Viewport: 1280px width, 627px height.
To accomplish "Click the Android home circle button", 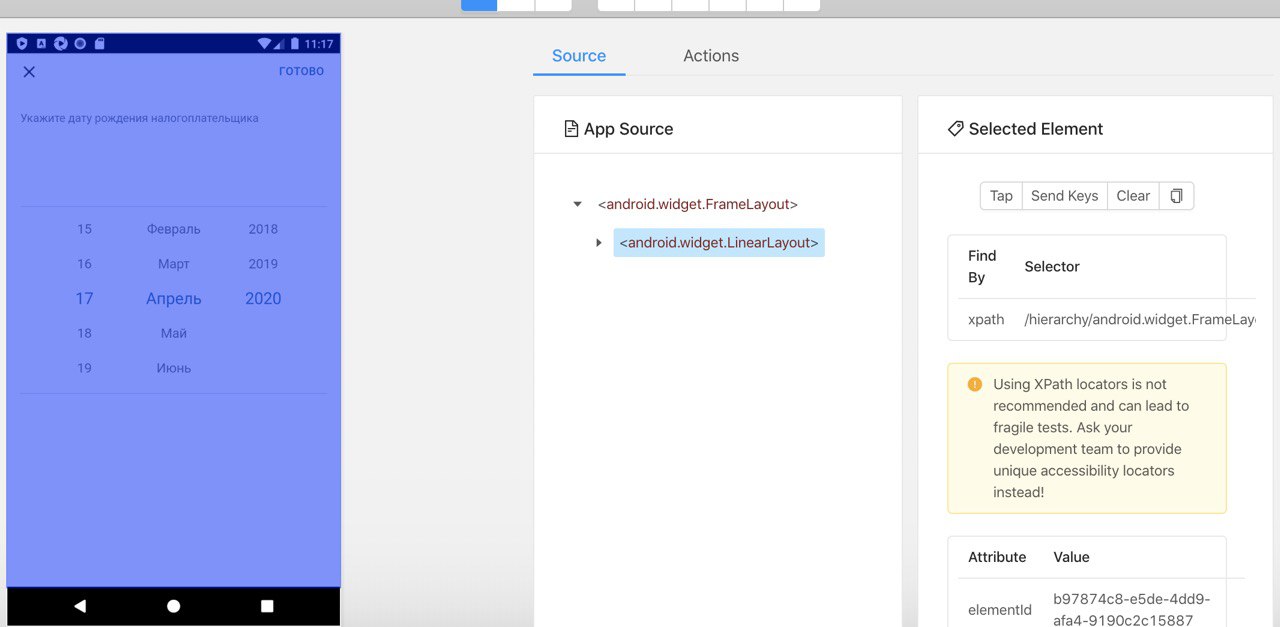I will [173, 606].
